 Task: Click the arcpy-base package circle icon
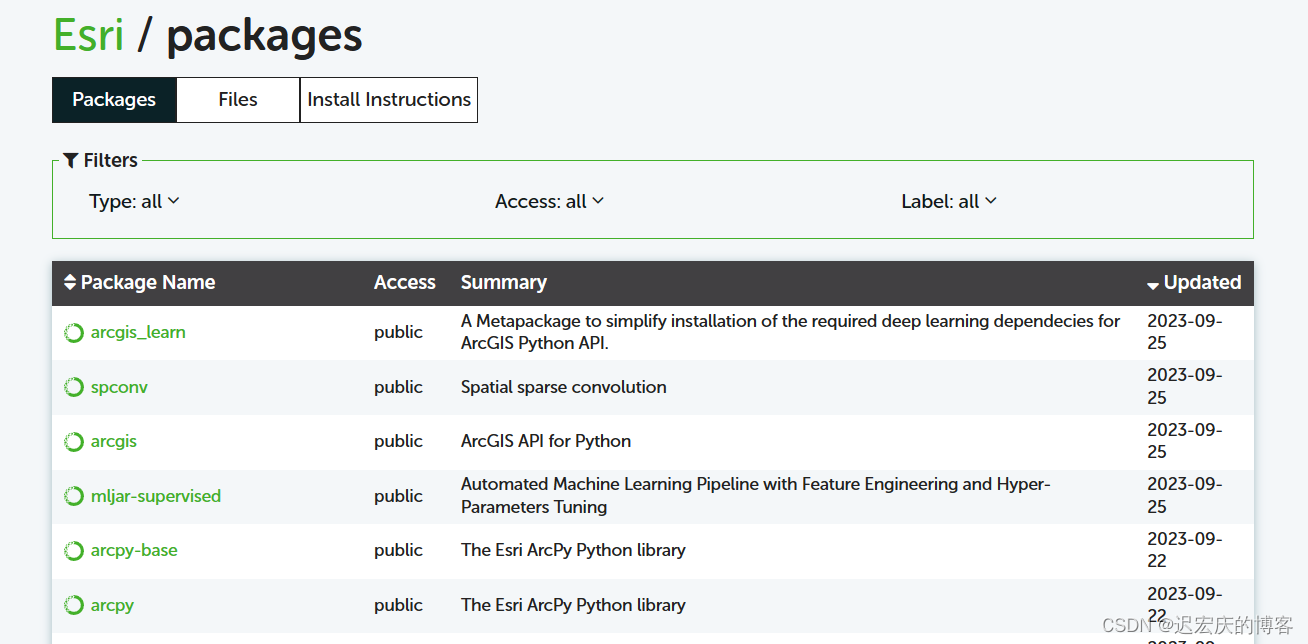(x=74, y=551)
